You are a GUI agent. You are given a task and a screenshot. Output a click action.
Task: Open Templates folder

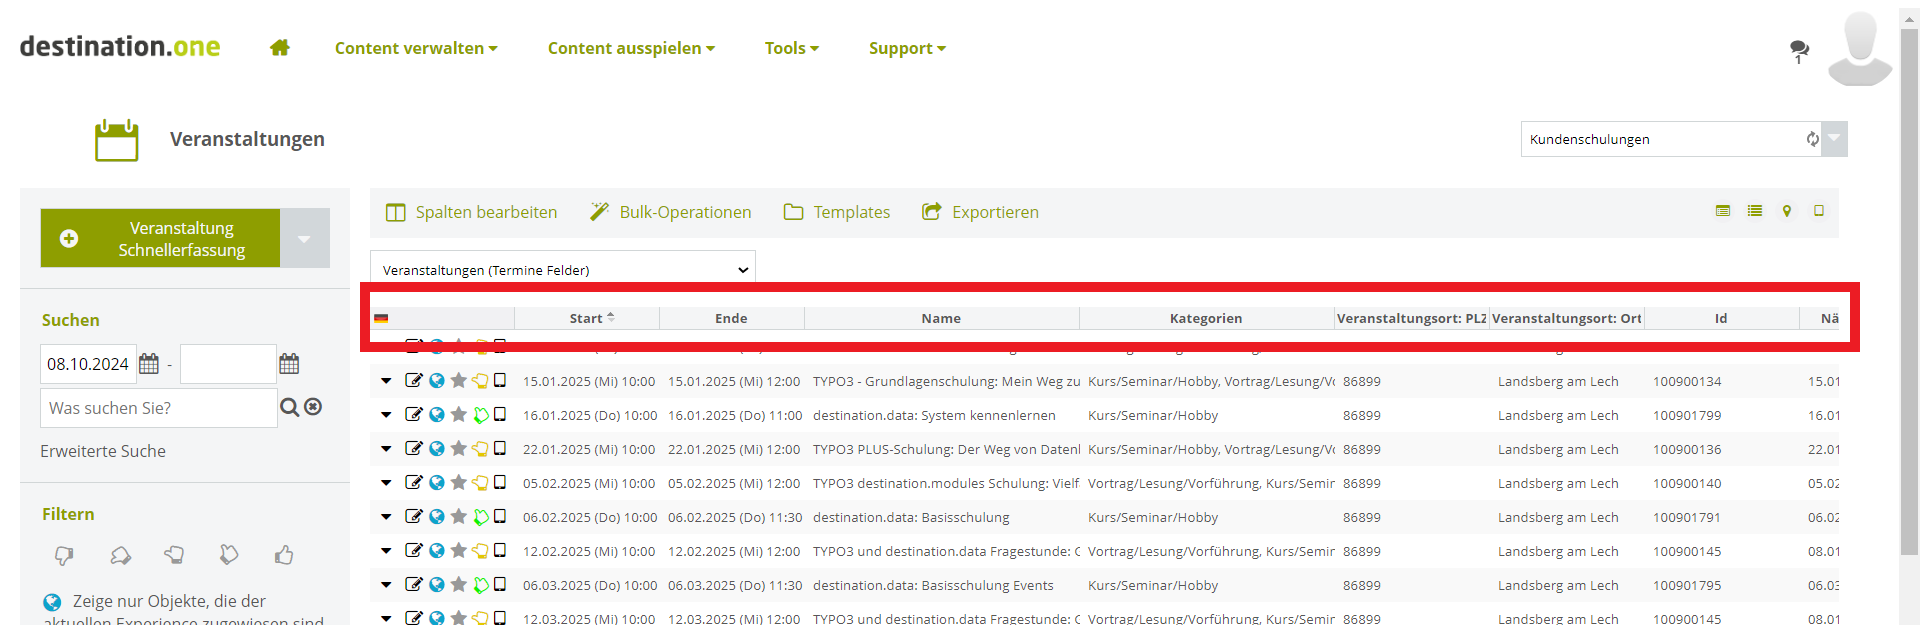837,212
